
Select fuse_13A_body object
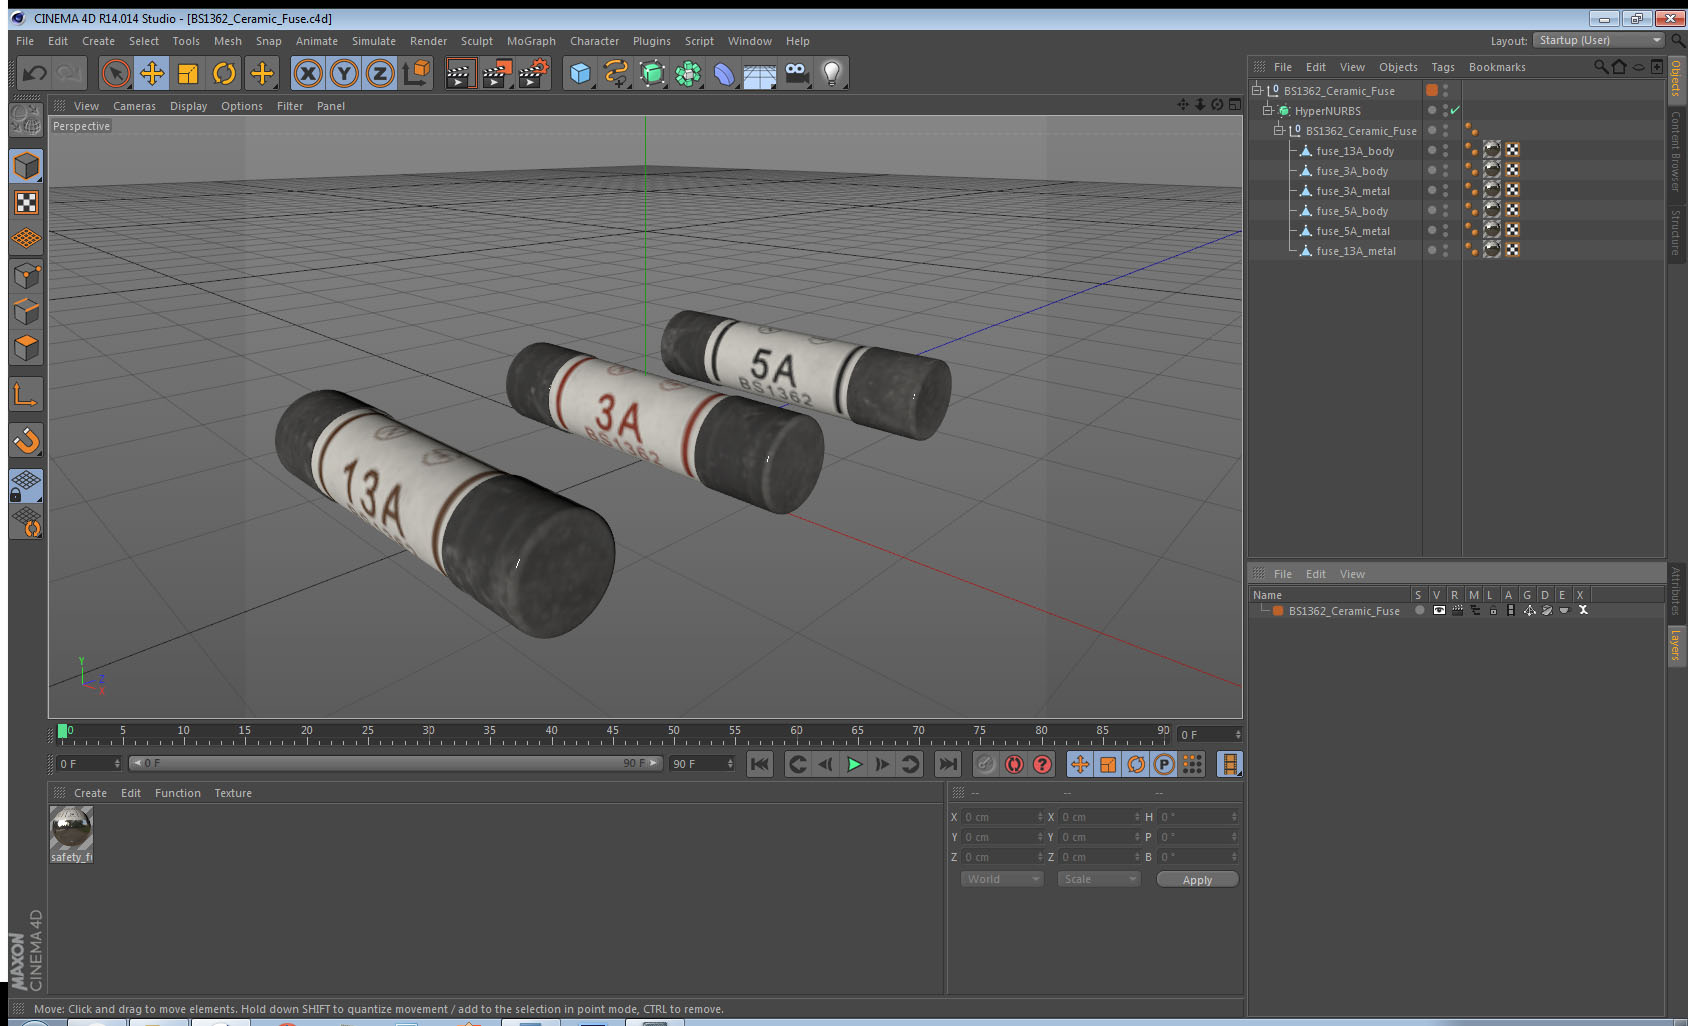point(1355,151)
